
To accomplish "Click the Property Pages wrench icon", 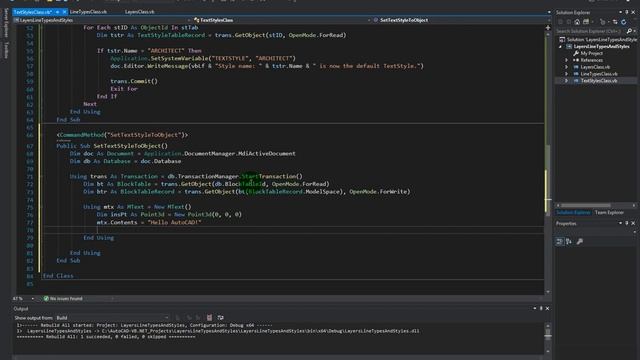I will [580, 242].
